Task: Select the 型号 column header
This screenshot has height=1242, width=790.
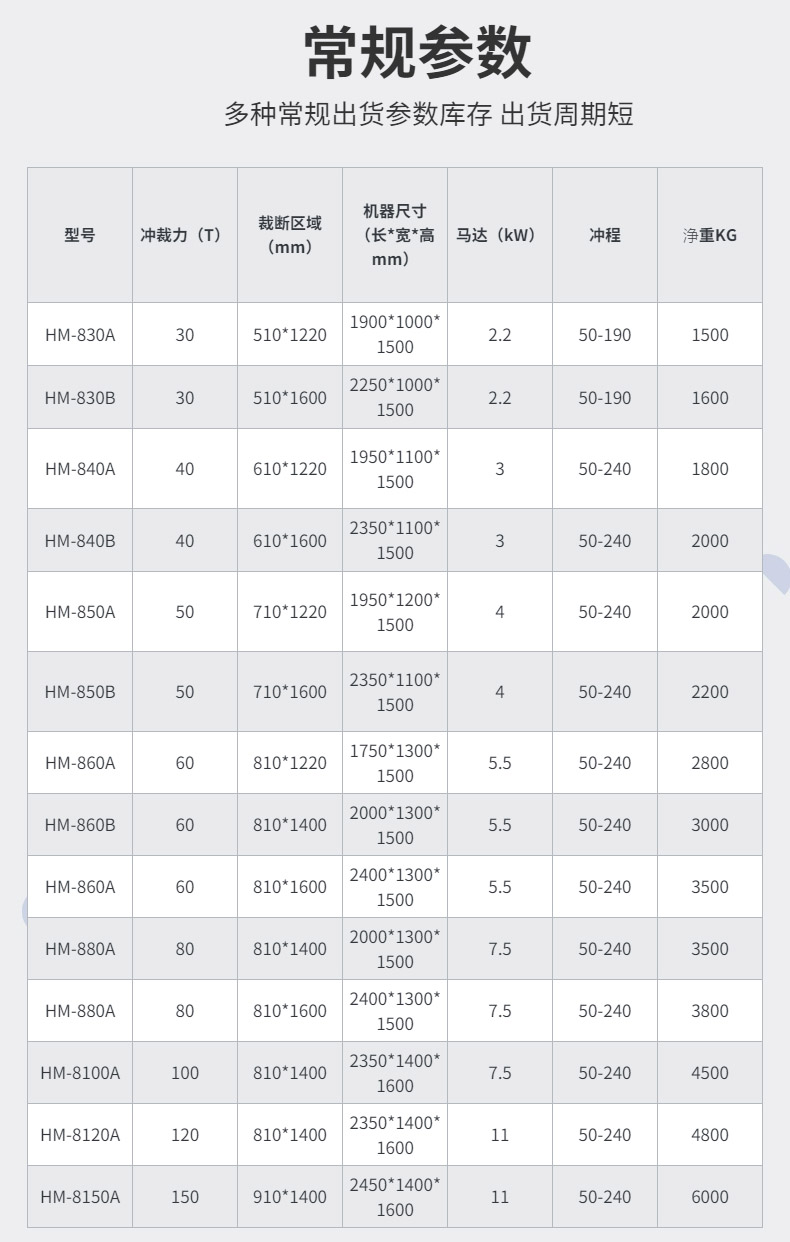Action: click(80, 235)
